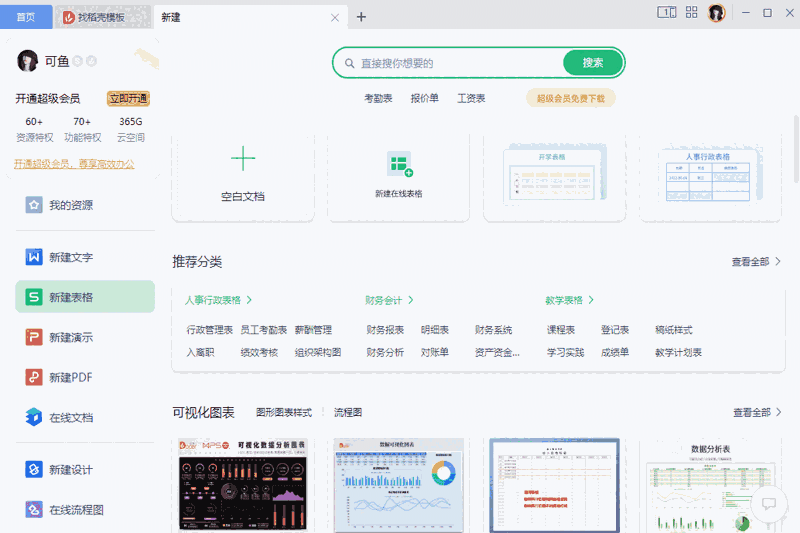
Task: Open the blue-bordered table template with red text
Action: [x=555, y=485]
